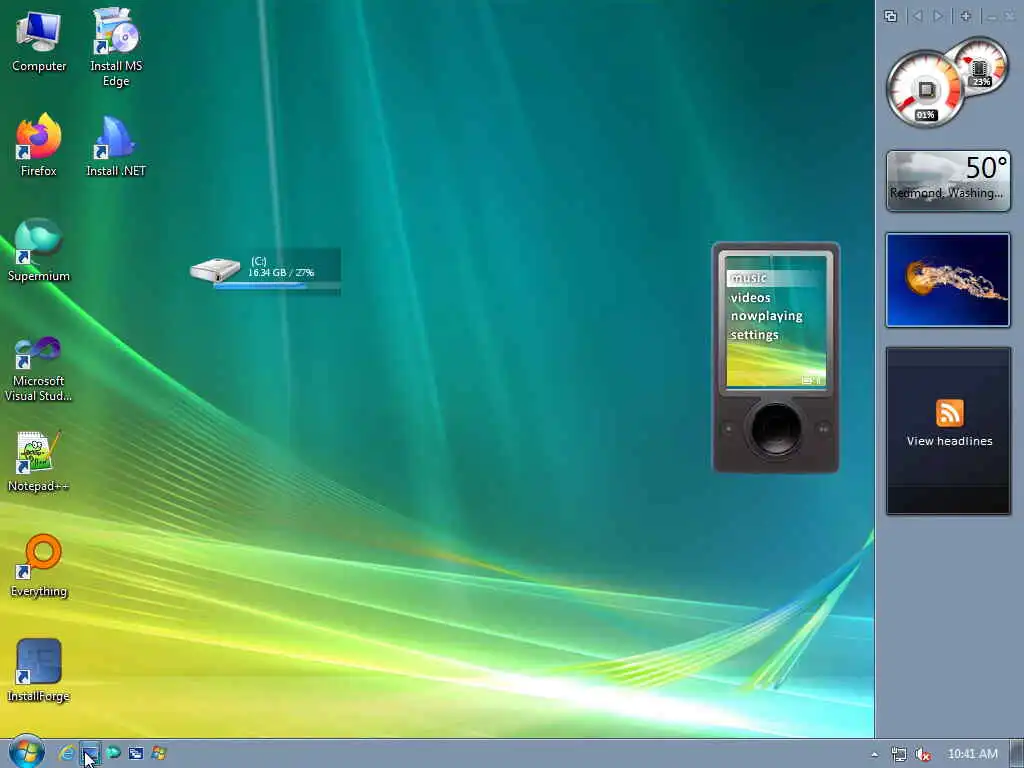Click the (C:) drive meter gadget

point(264,270)
